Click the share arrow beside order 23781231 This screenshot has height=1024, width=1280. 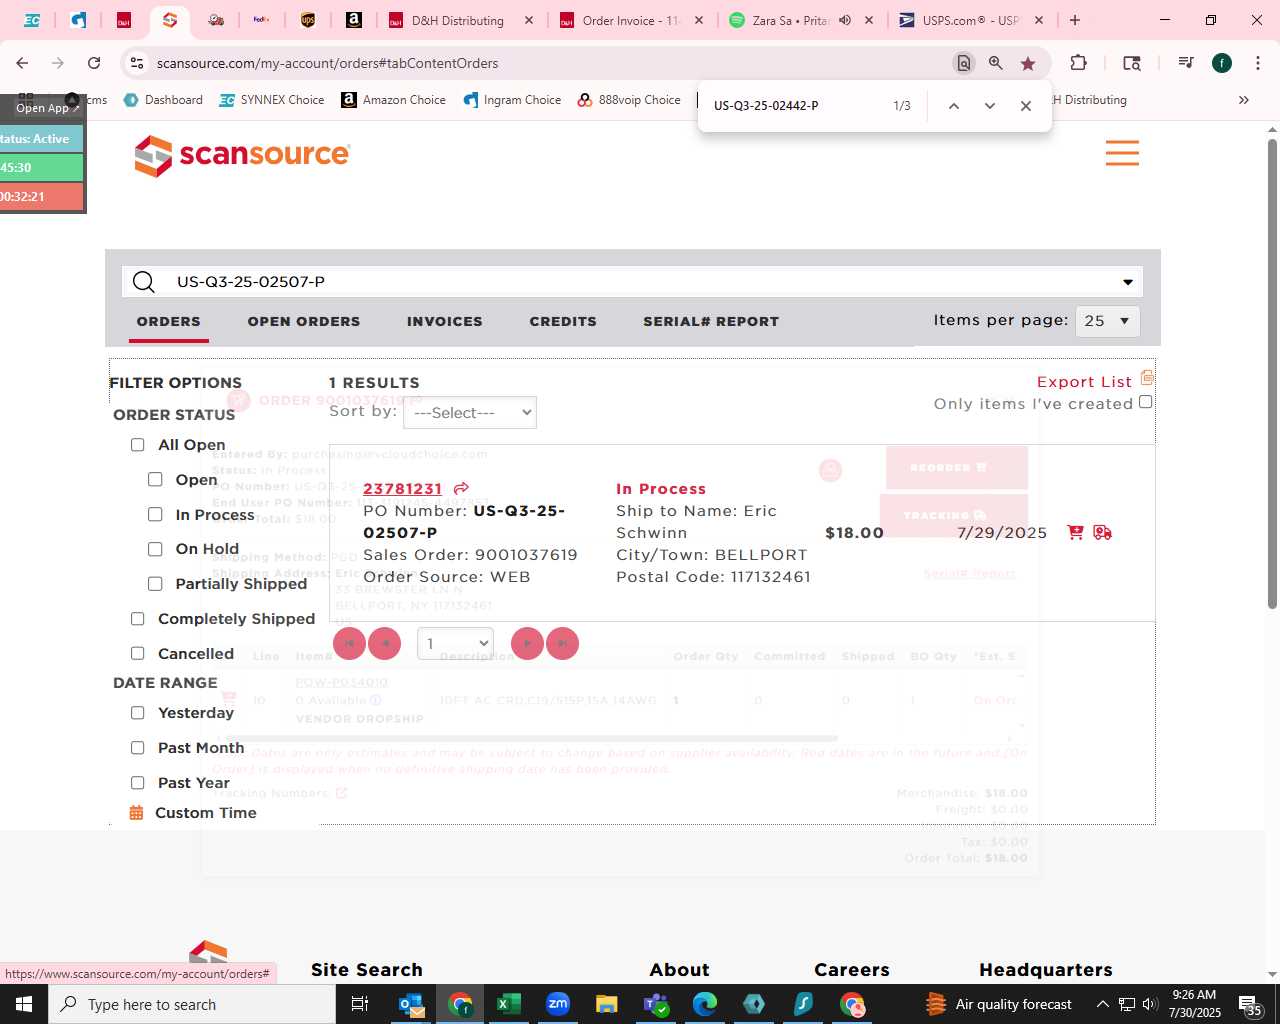461,488
